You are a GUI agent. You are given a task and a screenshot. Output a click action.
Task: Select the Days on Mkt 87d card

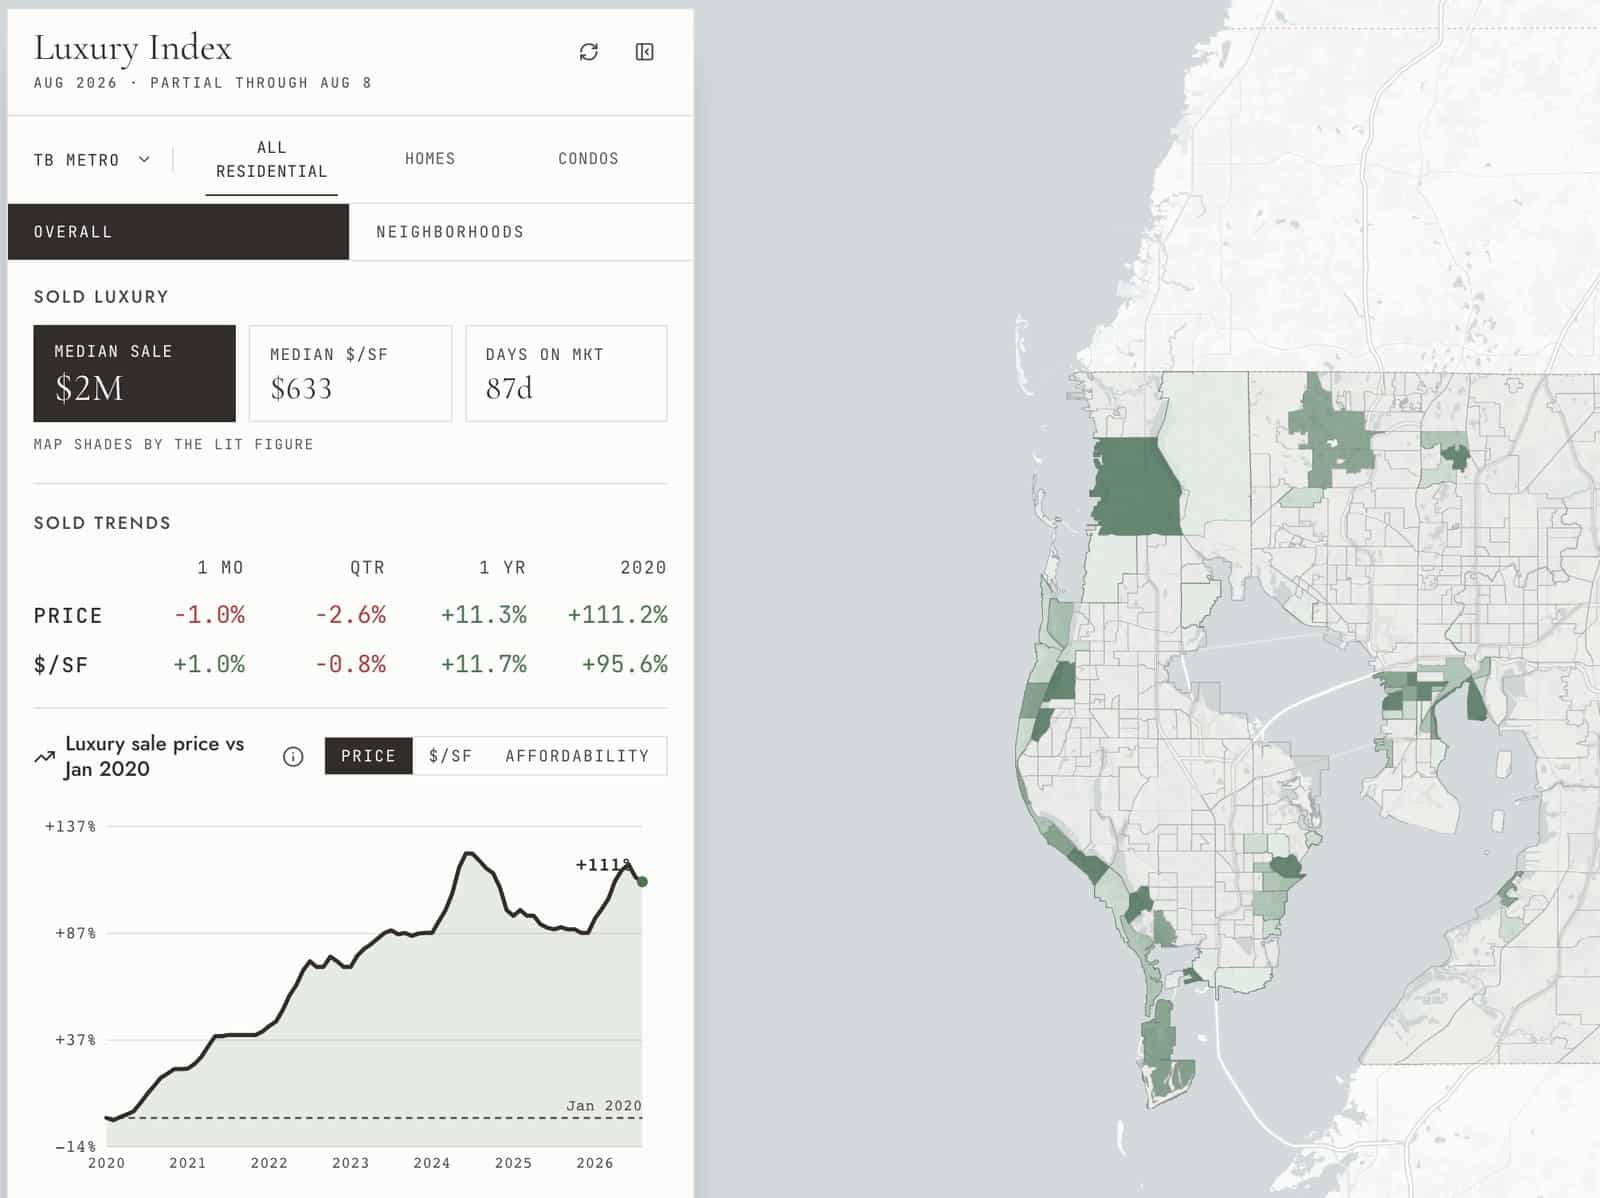pos(566,373)
